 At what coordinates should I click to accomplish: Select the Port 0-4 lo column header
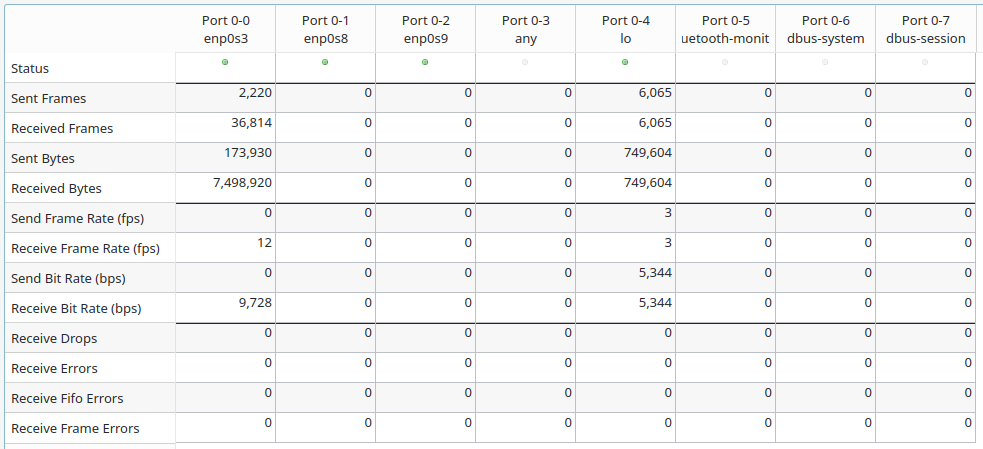pos(626,29)
